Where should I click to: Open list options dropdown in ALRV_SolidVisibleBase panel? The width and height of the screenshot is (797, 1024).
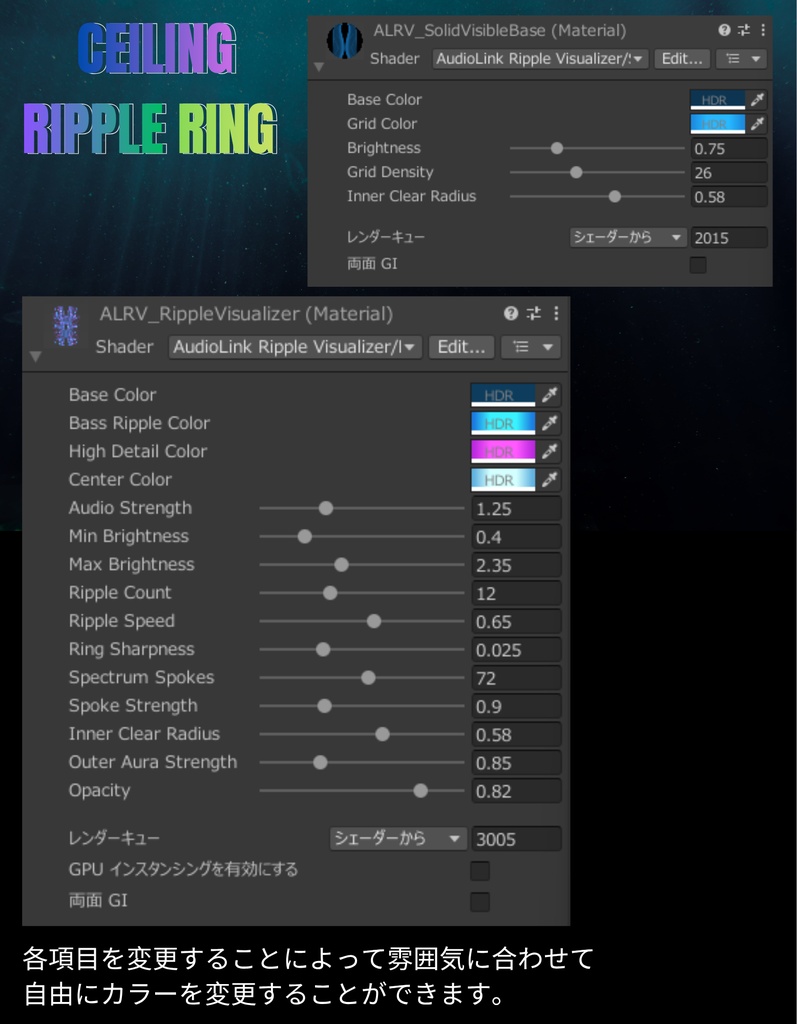pyautogui.click(x=741, y=59)
